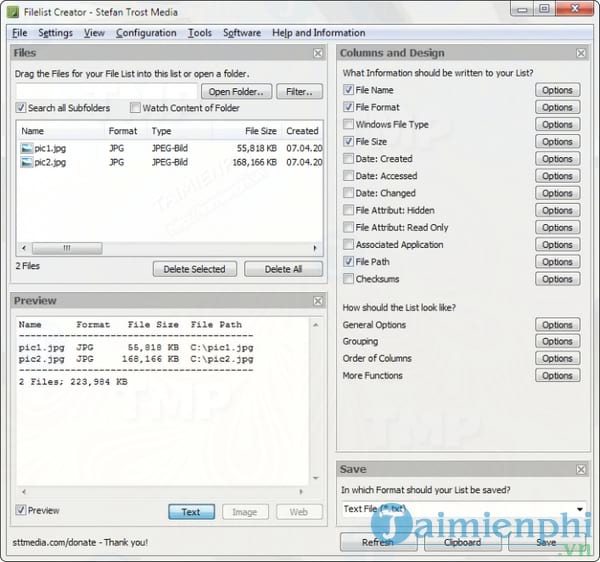Open Options for Order of Columns
Image resolution: width=600 pixels, height=562 pixels.
(x=557, y=358)
